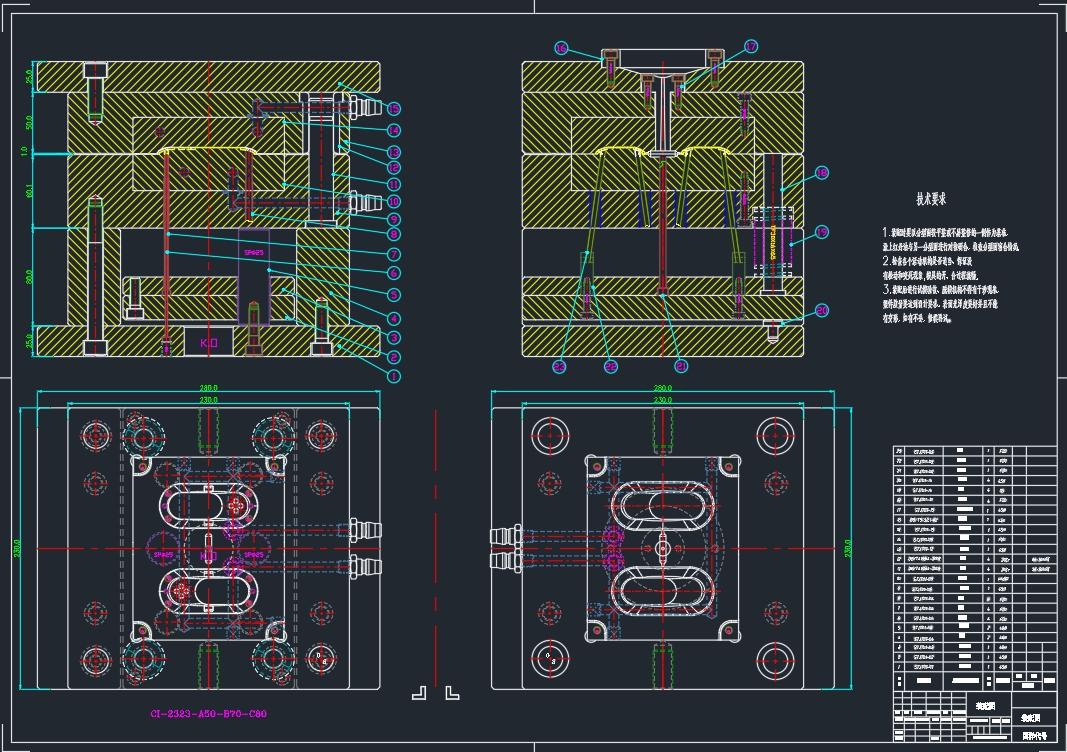
Task: Pick part callout balloon 4
Action: point(393,318)
